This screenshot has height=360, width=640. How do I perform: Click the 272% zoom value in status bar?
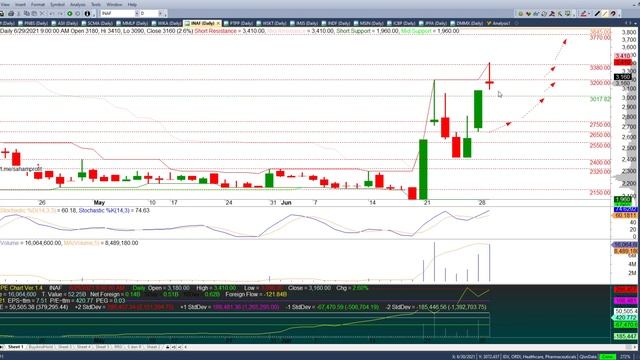[625, 357]
